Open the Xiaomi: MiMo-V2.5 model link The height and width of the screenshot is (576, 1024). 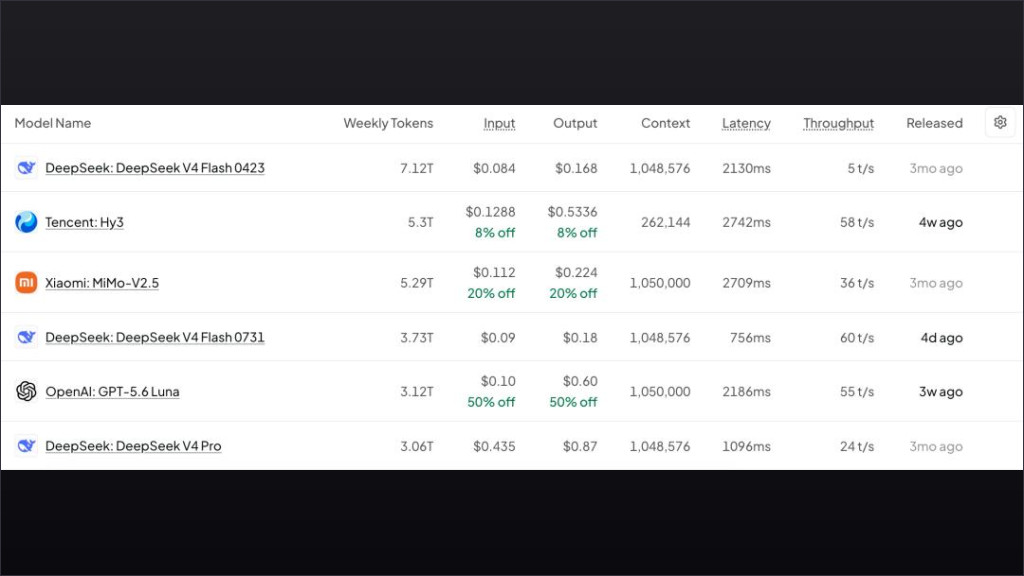point(102,283)
